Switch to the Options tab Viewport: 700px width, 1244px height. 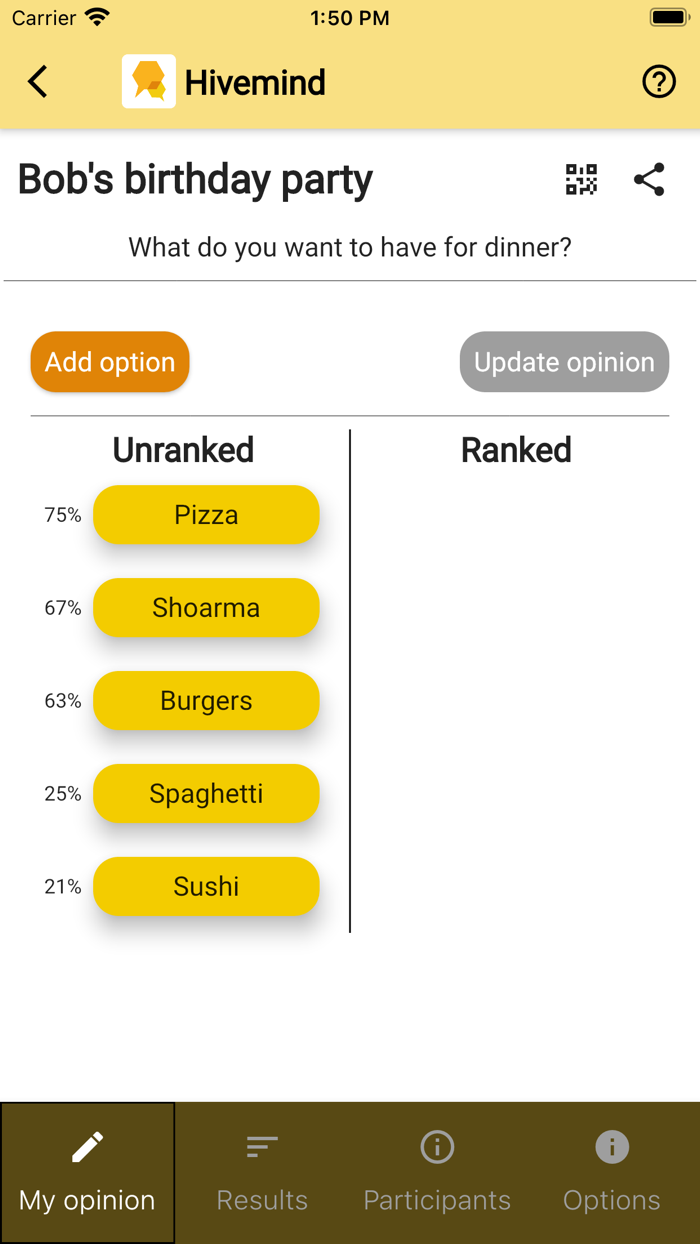612,1173
